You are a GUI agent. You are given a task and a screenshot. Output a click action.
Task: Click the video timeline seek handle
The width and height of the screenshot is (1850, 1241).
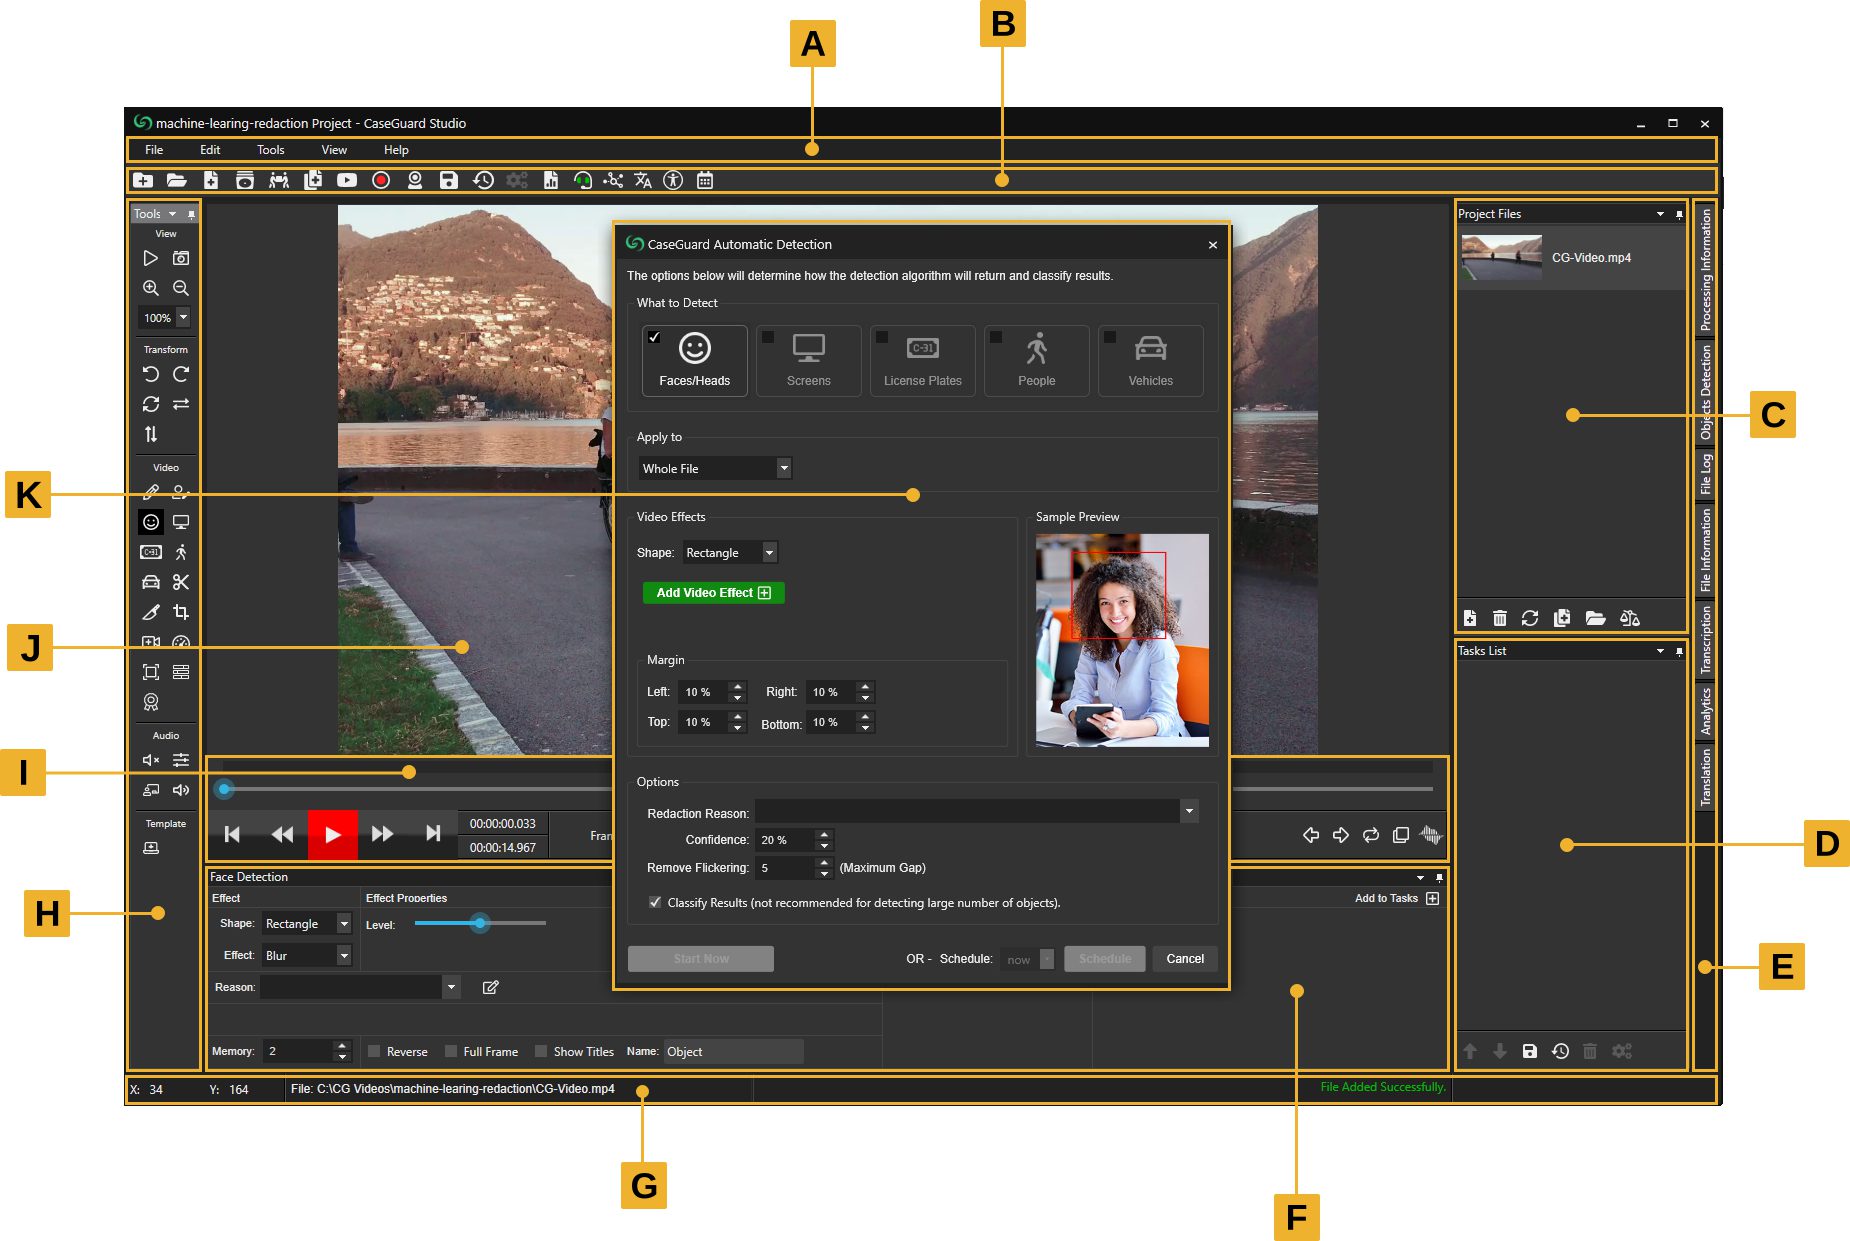click(225, 789)
